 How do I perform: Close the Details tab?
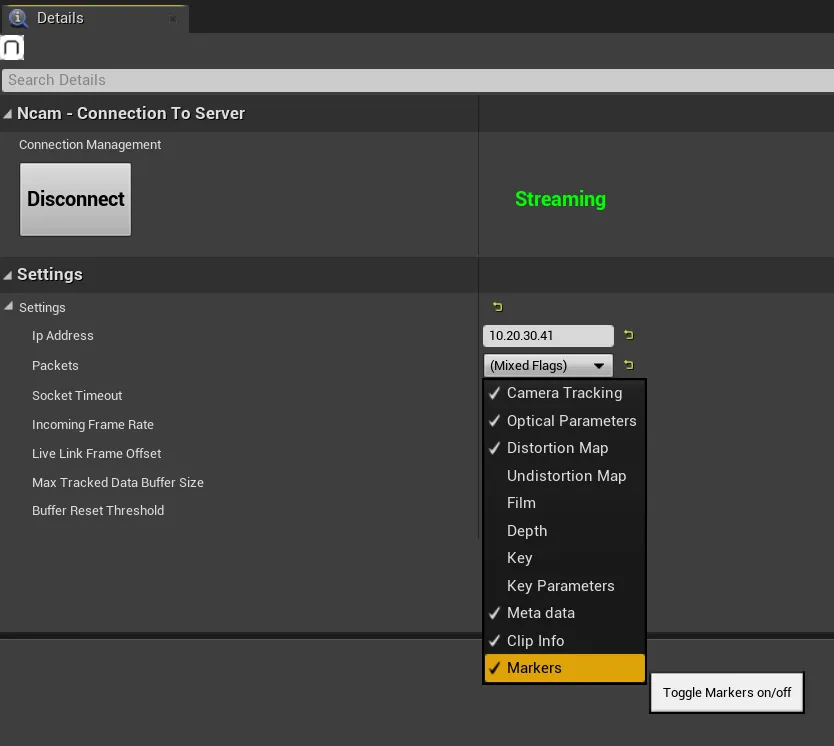pyautogui.click(x=173, y=19)
